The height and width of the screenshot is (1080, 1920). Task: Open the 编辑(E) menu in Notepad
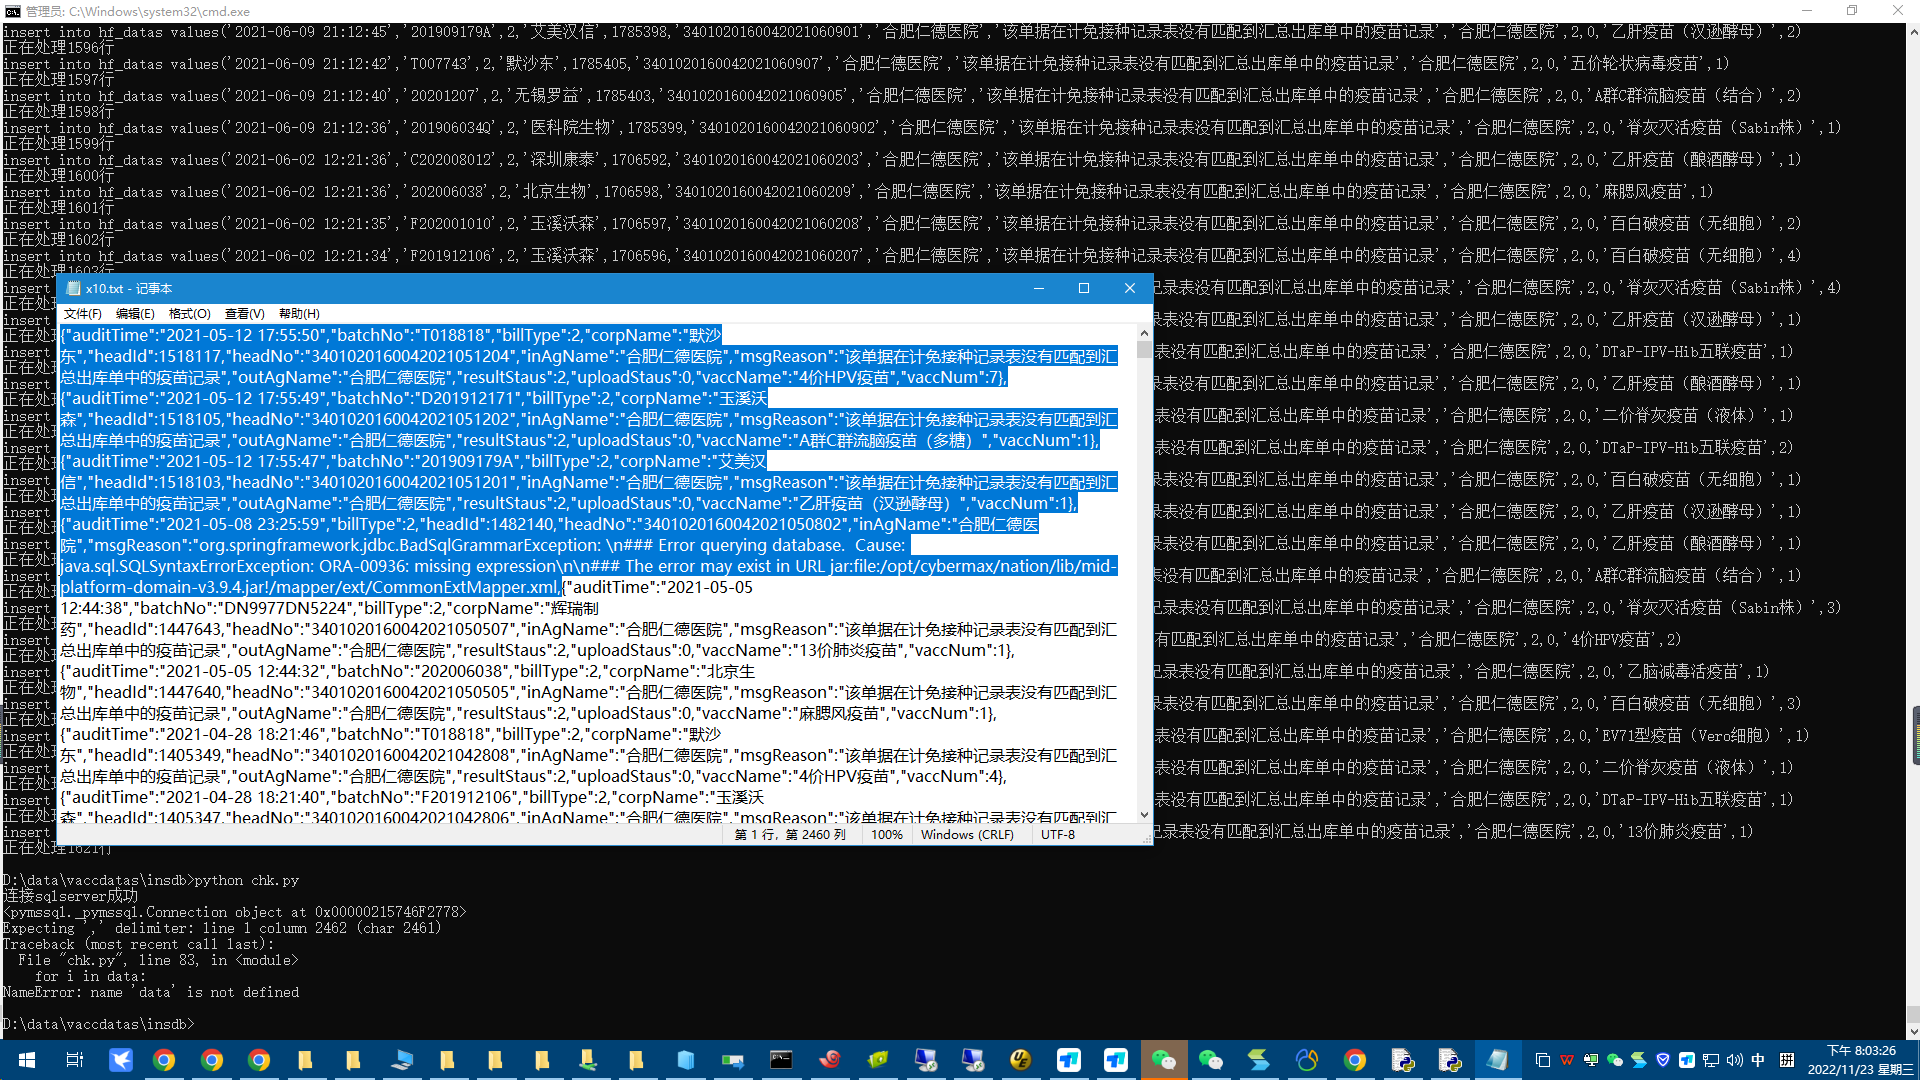[135, 314]
